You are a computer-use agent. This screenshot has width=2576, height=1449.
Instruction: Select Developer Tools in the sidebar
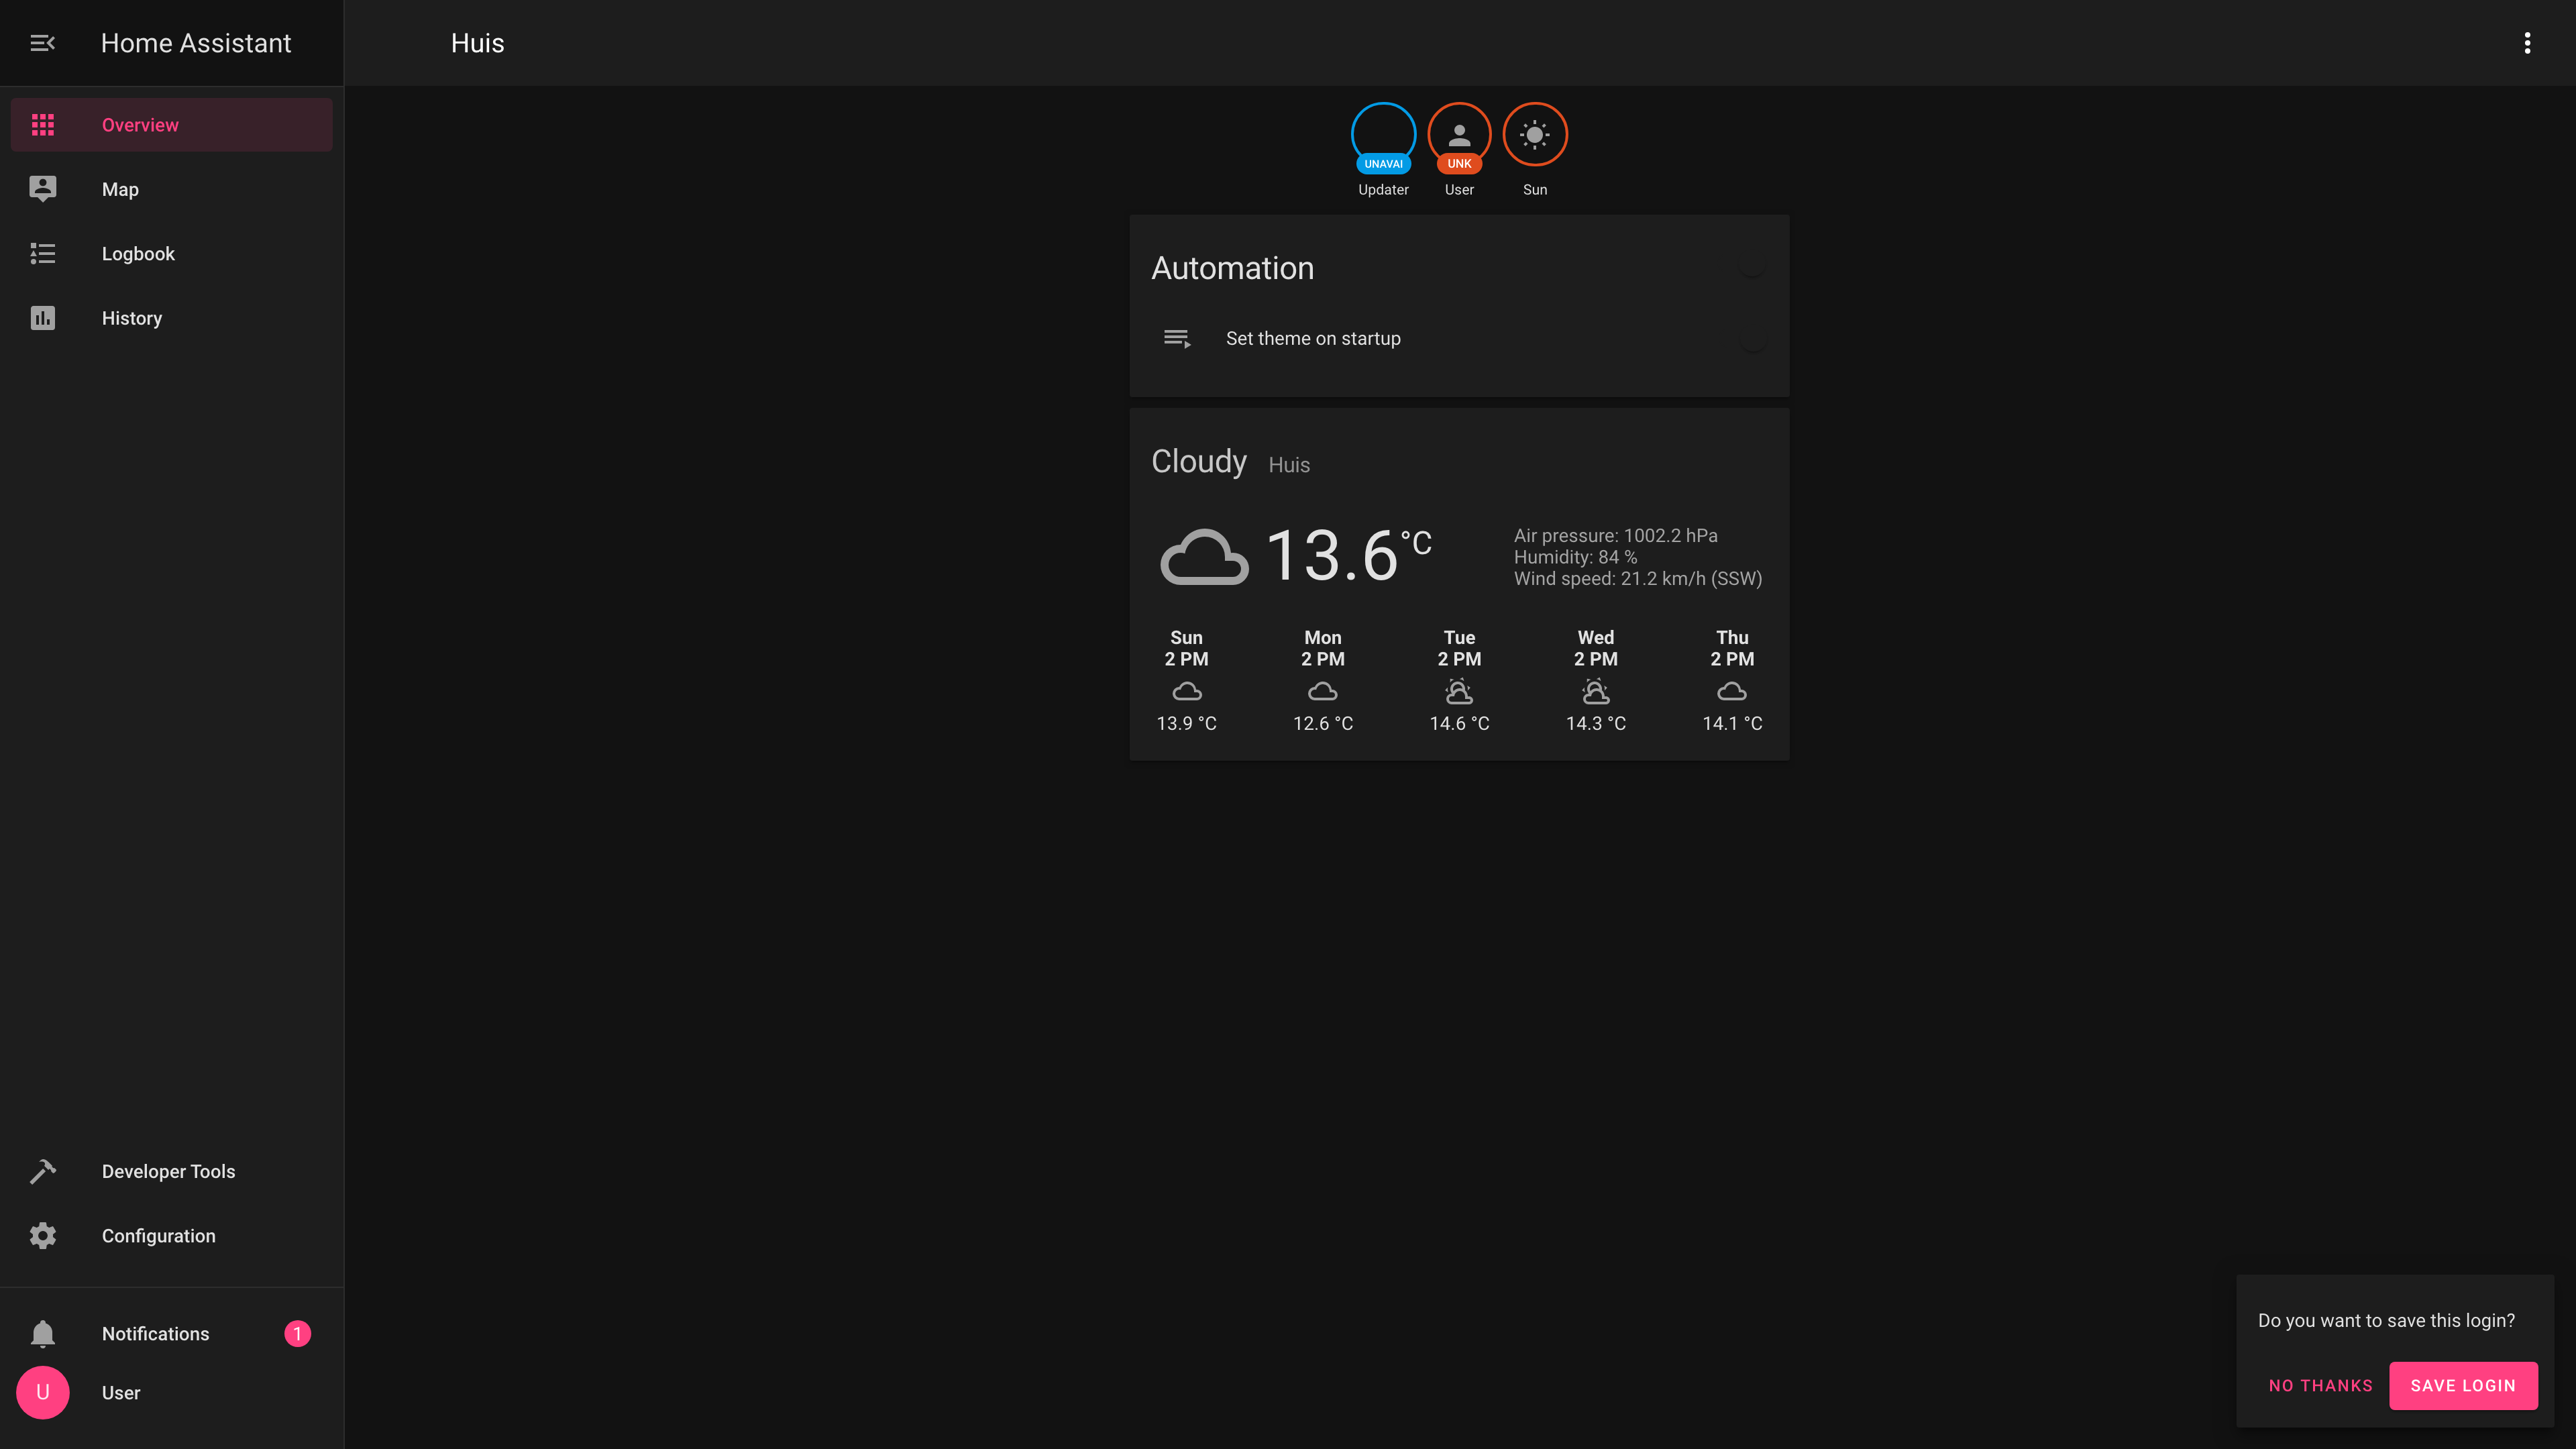click(x=172, y=1171)
